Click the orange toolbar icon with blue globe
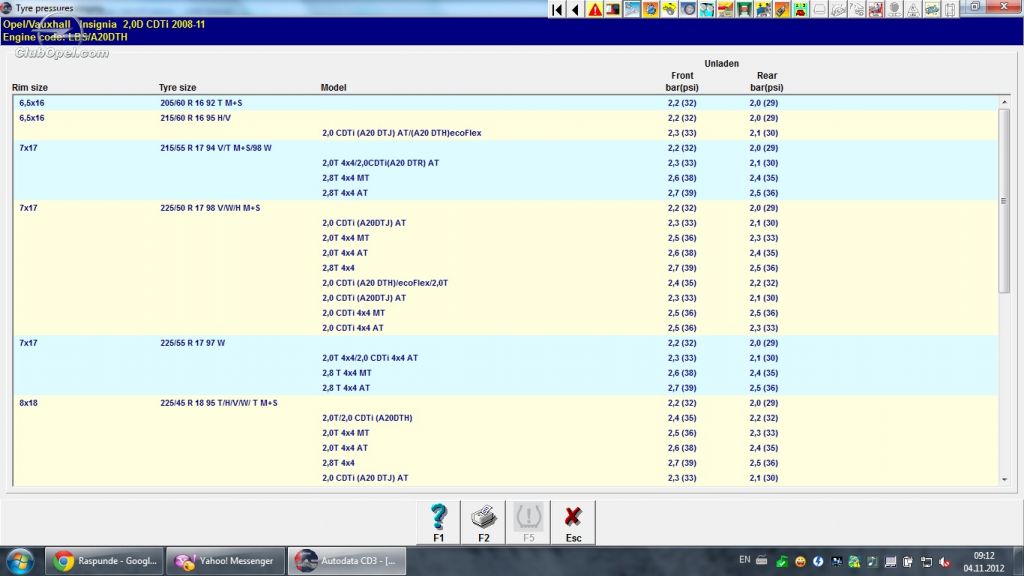 650,9
